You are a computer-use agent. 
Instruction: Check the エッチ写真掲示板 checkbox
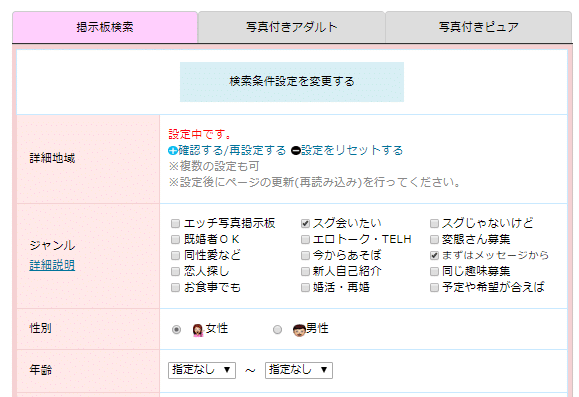pyautogui.click(x=175, y=223)
